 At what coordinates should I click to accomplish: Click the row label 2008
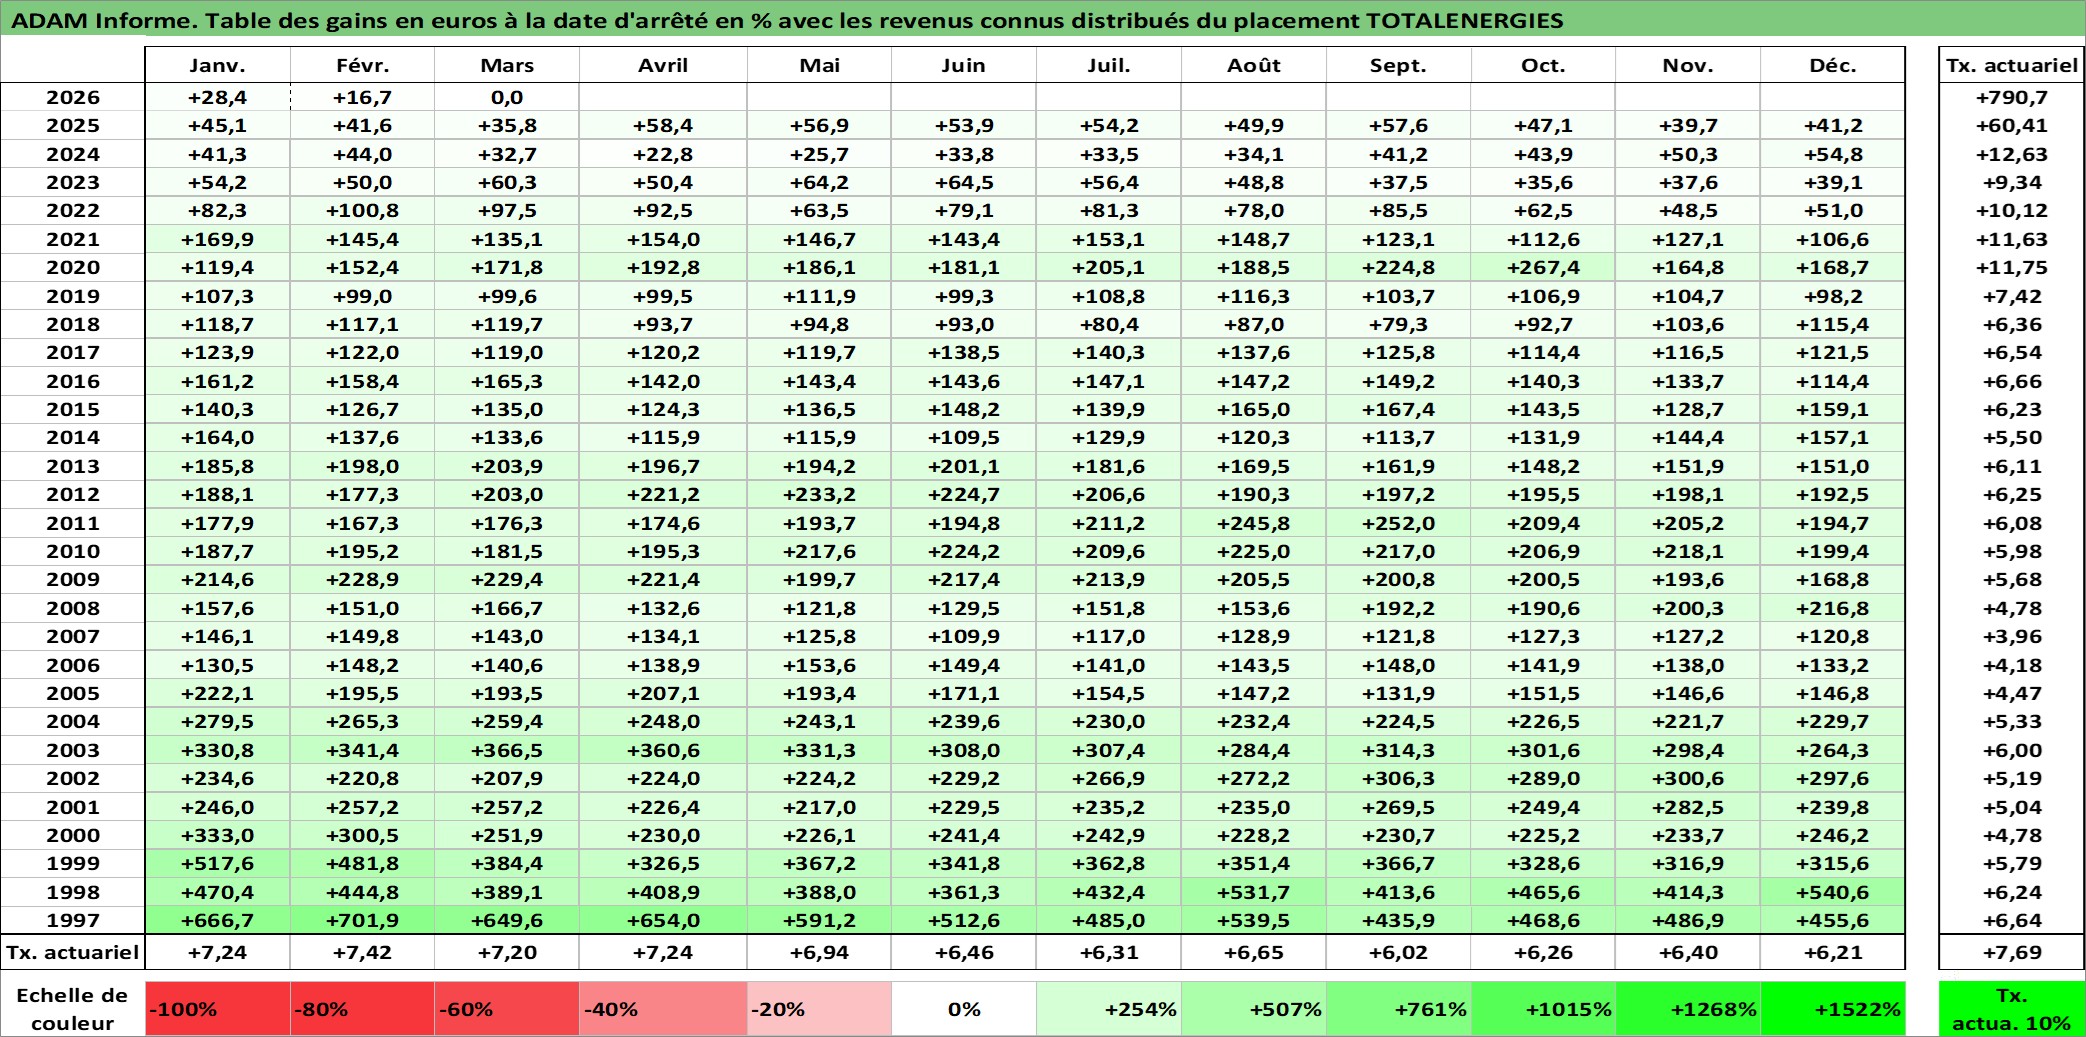pyautogui.click(x=73, y=608)
